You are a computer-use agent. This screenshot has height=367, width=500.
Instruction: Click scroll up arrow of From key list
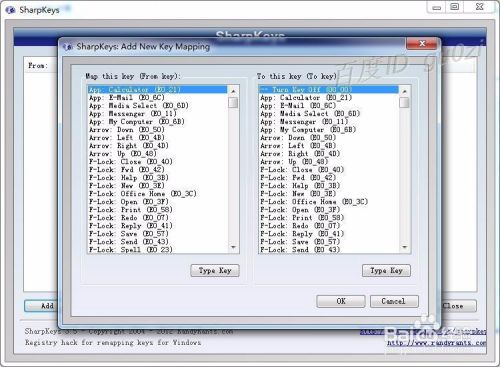click(233, 91)
